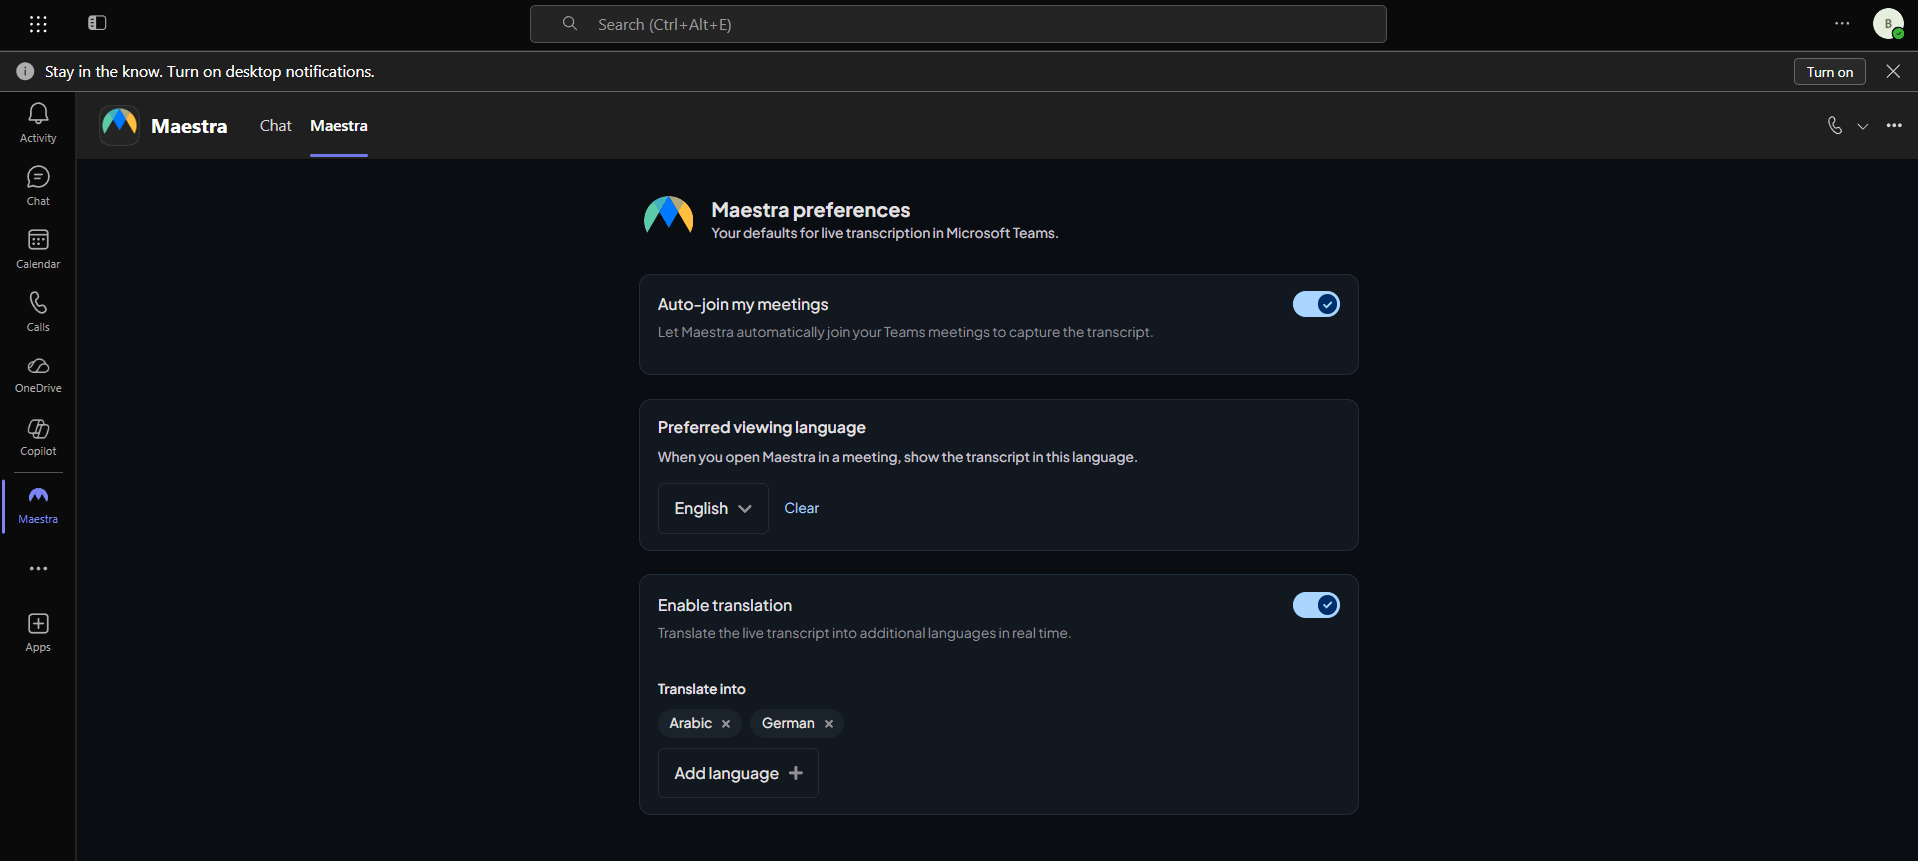Select Maestra app in the left rail
The width and height of the screenshot is (1918, 861).
(x=38, y=506)
